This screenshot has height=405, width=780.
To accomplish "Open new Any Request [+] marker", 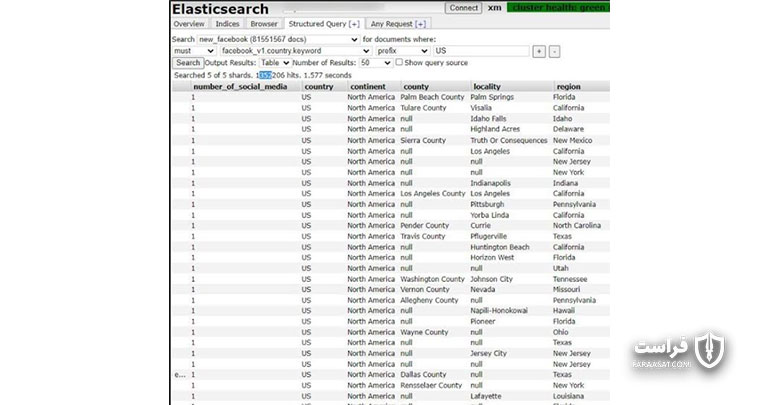I will coord(420,24).
